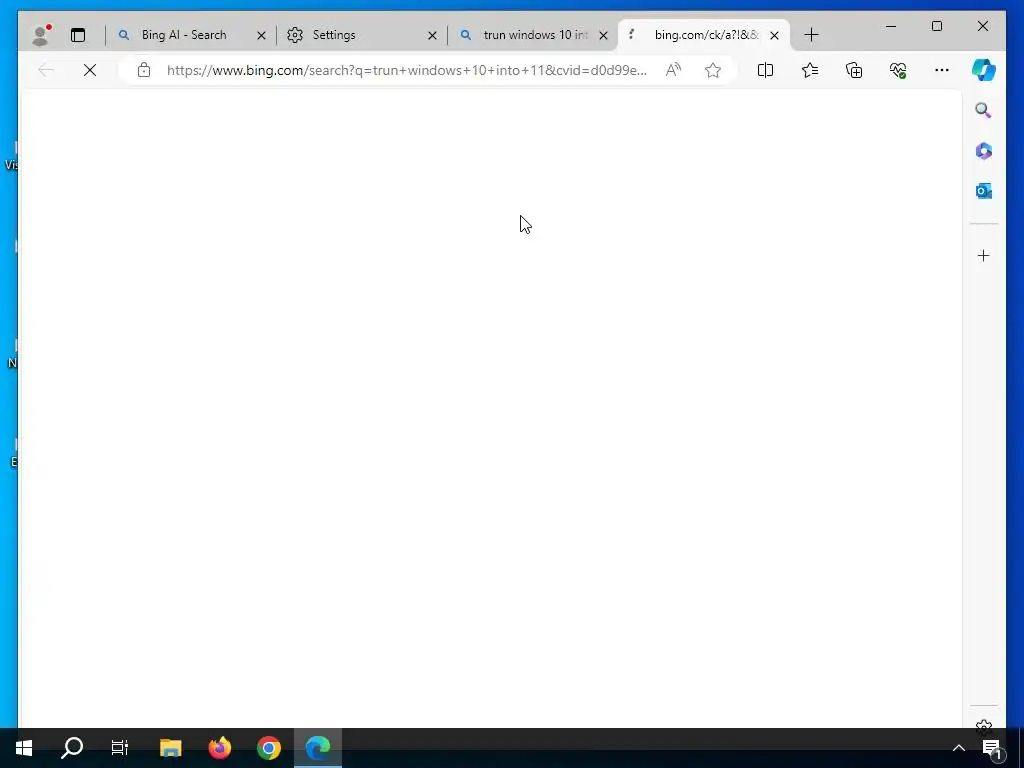Viewport: 1024px width, 768px height.
Task: Open Browser essentials heart icon
Action: pyautogui.click(x=898, y=70)
